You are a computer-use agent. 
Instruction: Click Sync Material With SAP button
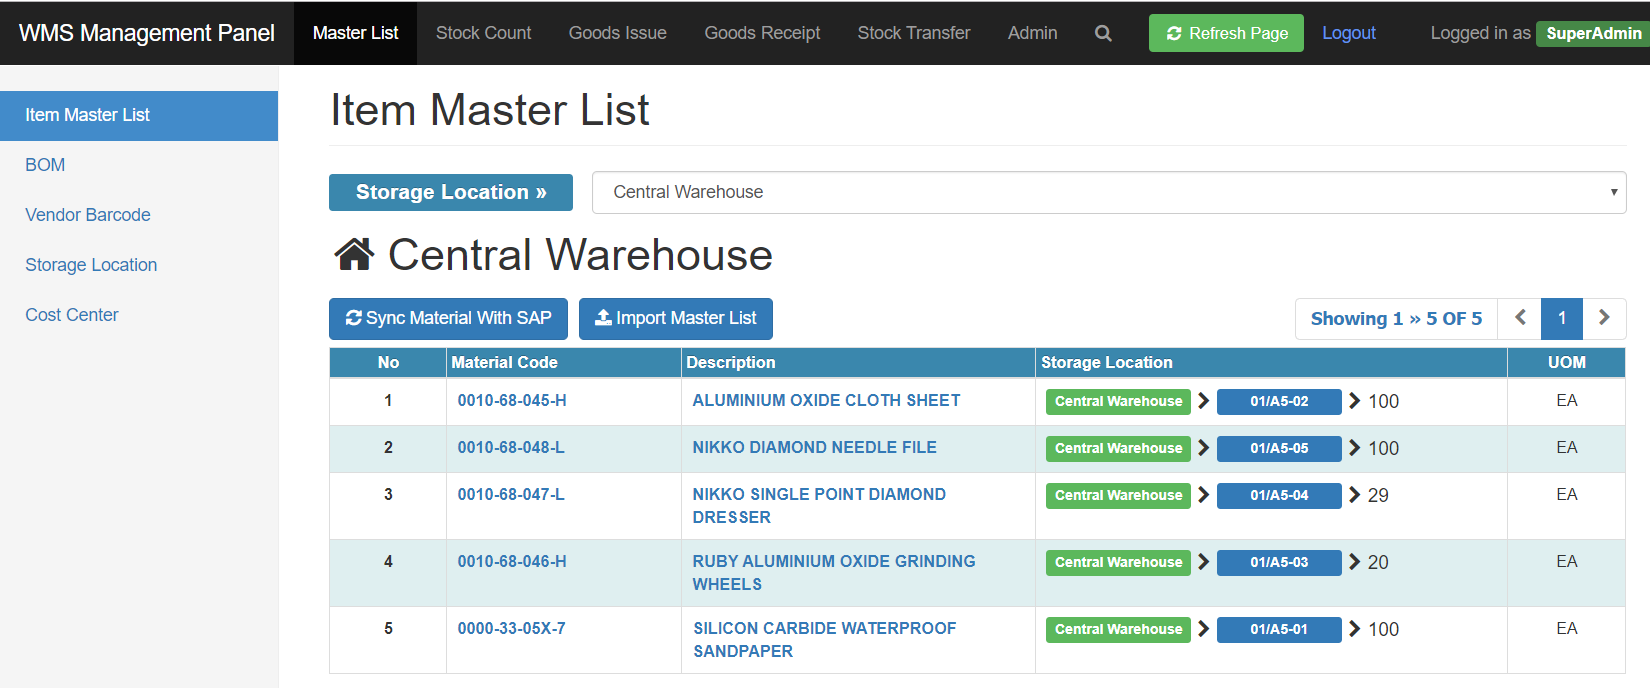[x=448, y=318]
